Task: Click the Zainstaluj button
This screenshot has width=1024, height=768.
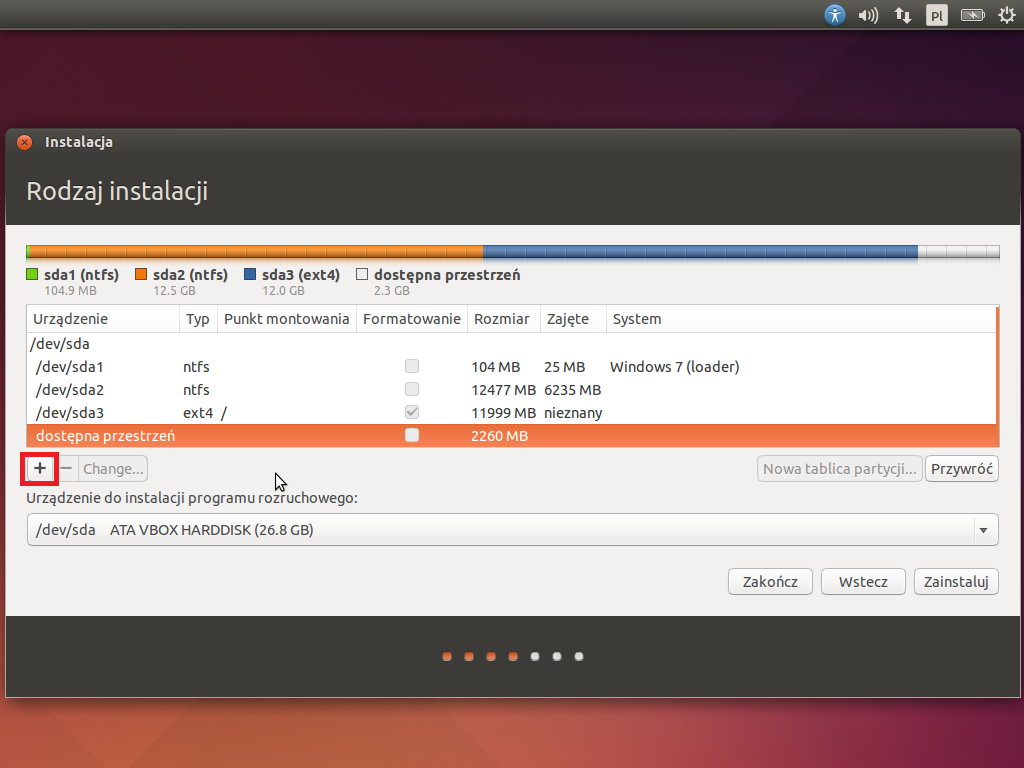Action: point(956,582)
